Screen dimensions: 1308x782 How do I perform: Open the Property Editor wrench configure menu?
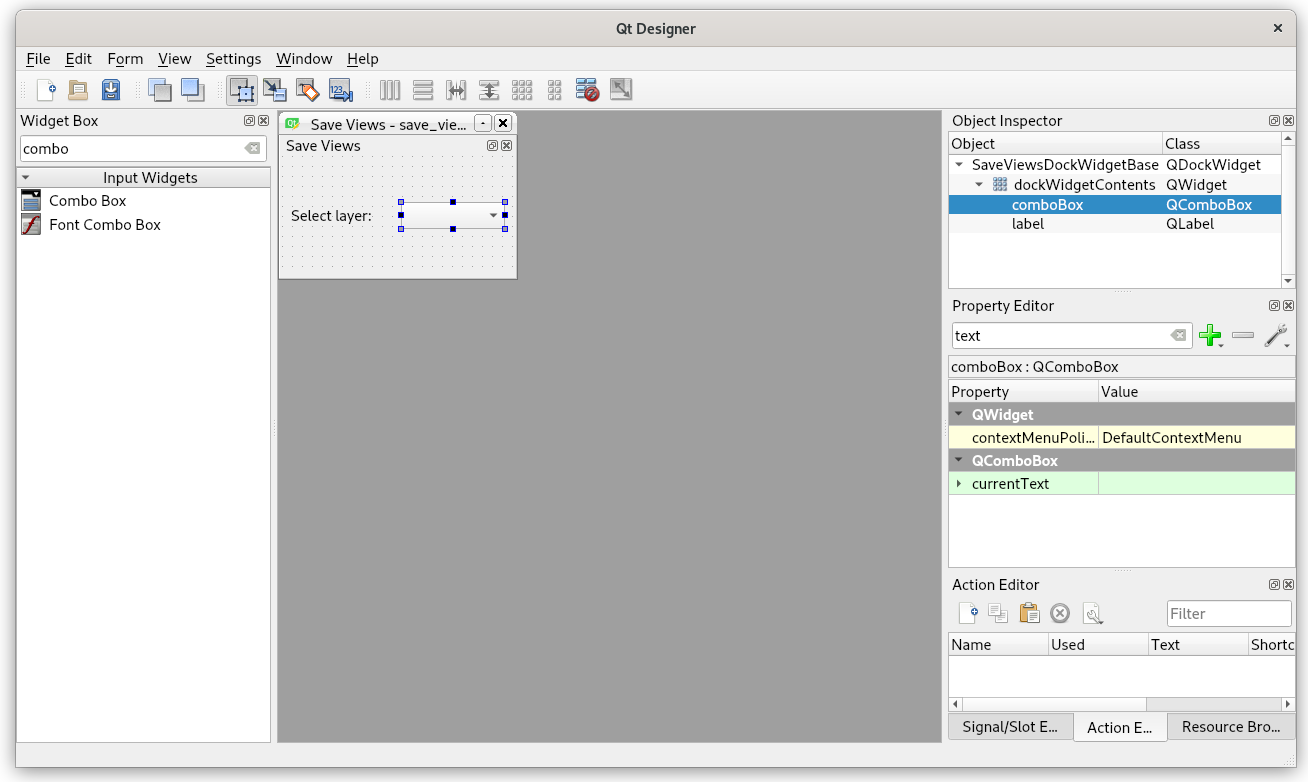1276,336
